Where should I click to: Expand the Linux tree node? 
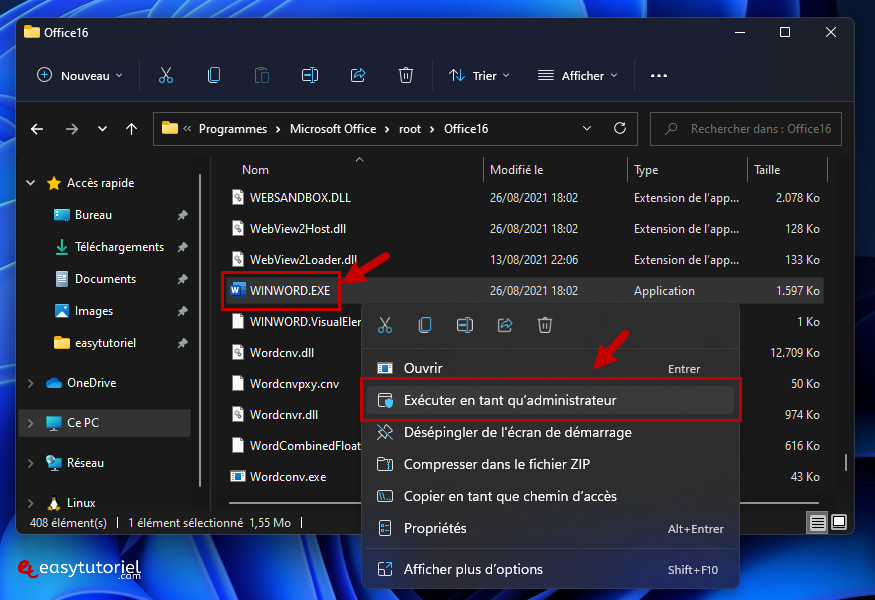click(31, 503)
